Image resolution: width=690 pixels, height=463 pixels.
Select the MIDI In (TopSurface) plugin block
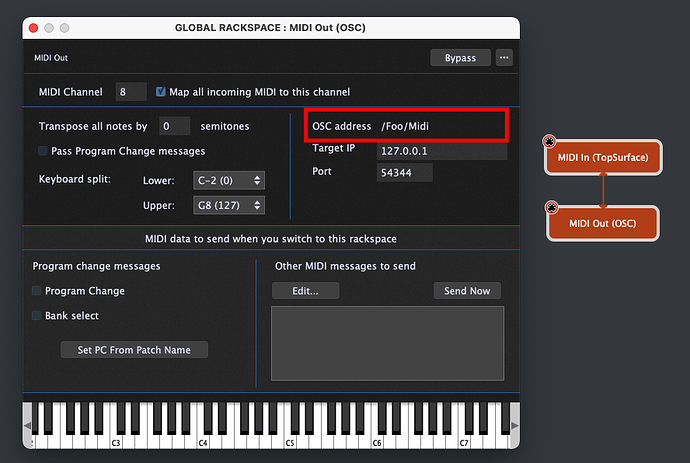603,158
